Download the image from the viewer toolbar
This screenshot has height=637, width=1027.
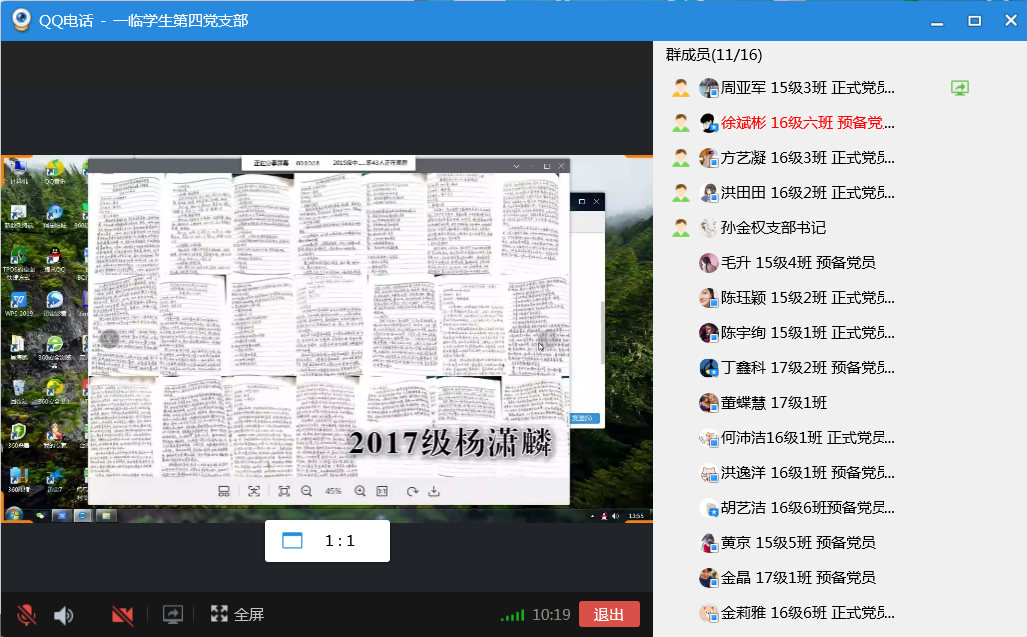[434, 491]
